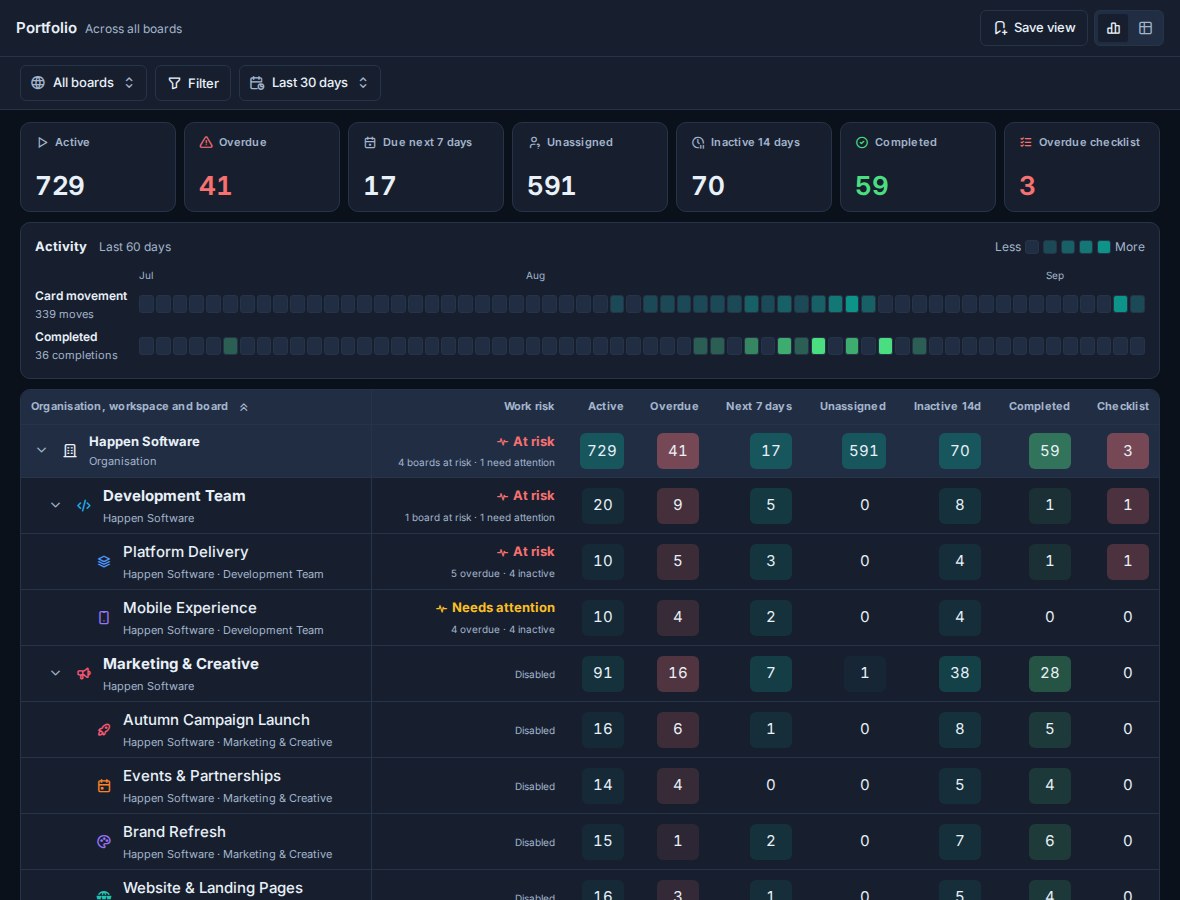Click the Development Team code icon
Screen dimensions: 1180x900
(x=84, y=506)
